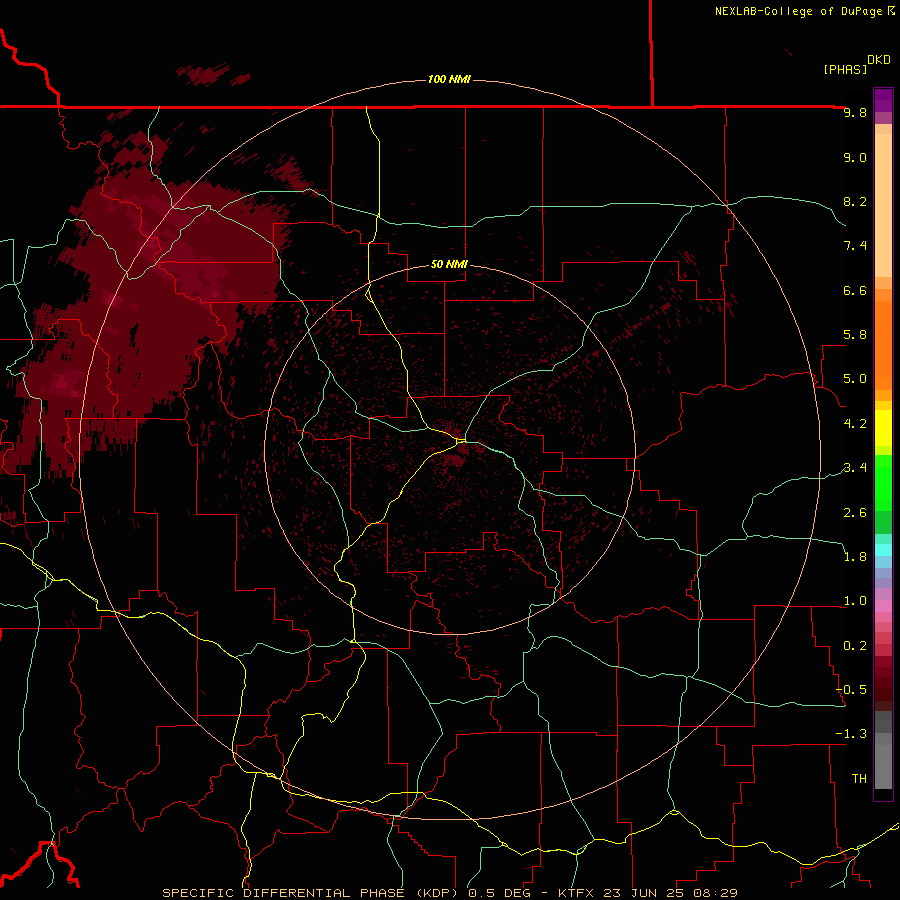Click the 3.4 scale value
The height and width of the screenshot is (900, 900).
coord(855,468)
